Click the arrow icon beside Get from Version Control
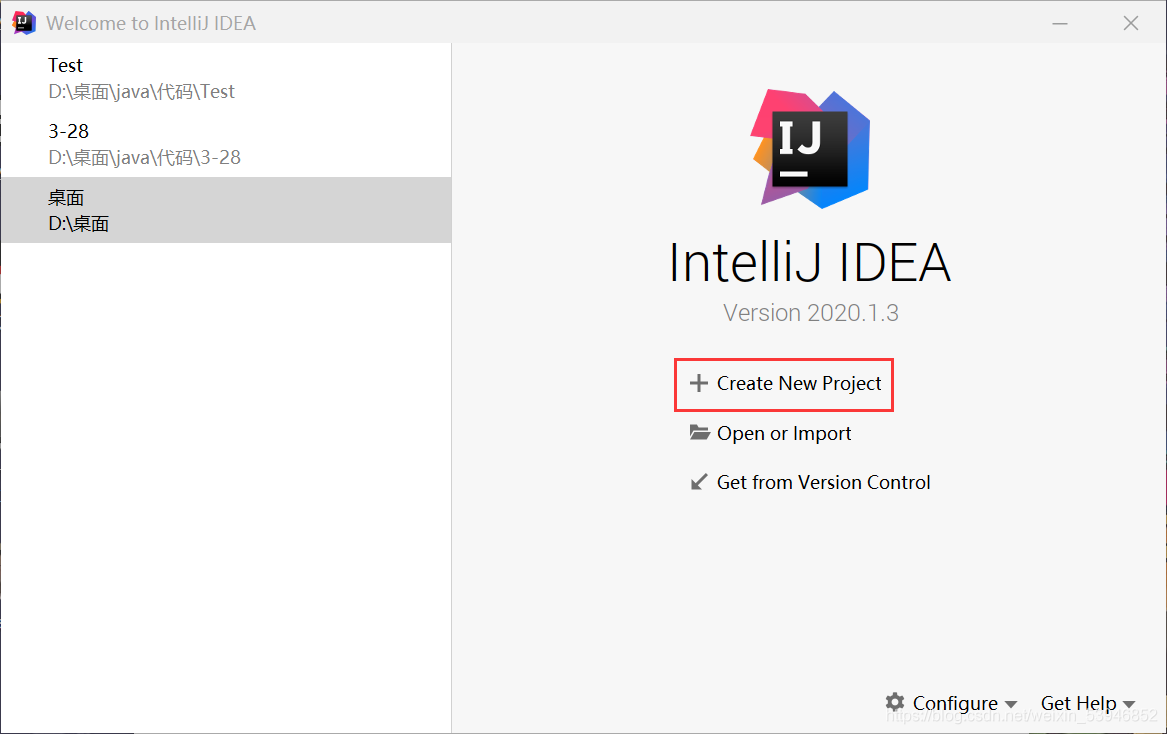Viewport: 1167px width, 734px height. tap(698, 481)
